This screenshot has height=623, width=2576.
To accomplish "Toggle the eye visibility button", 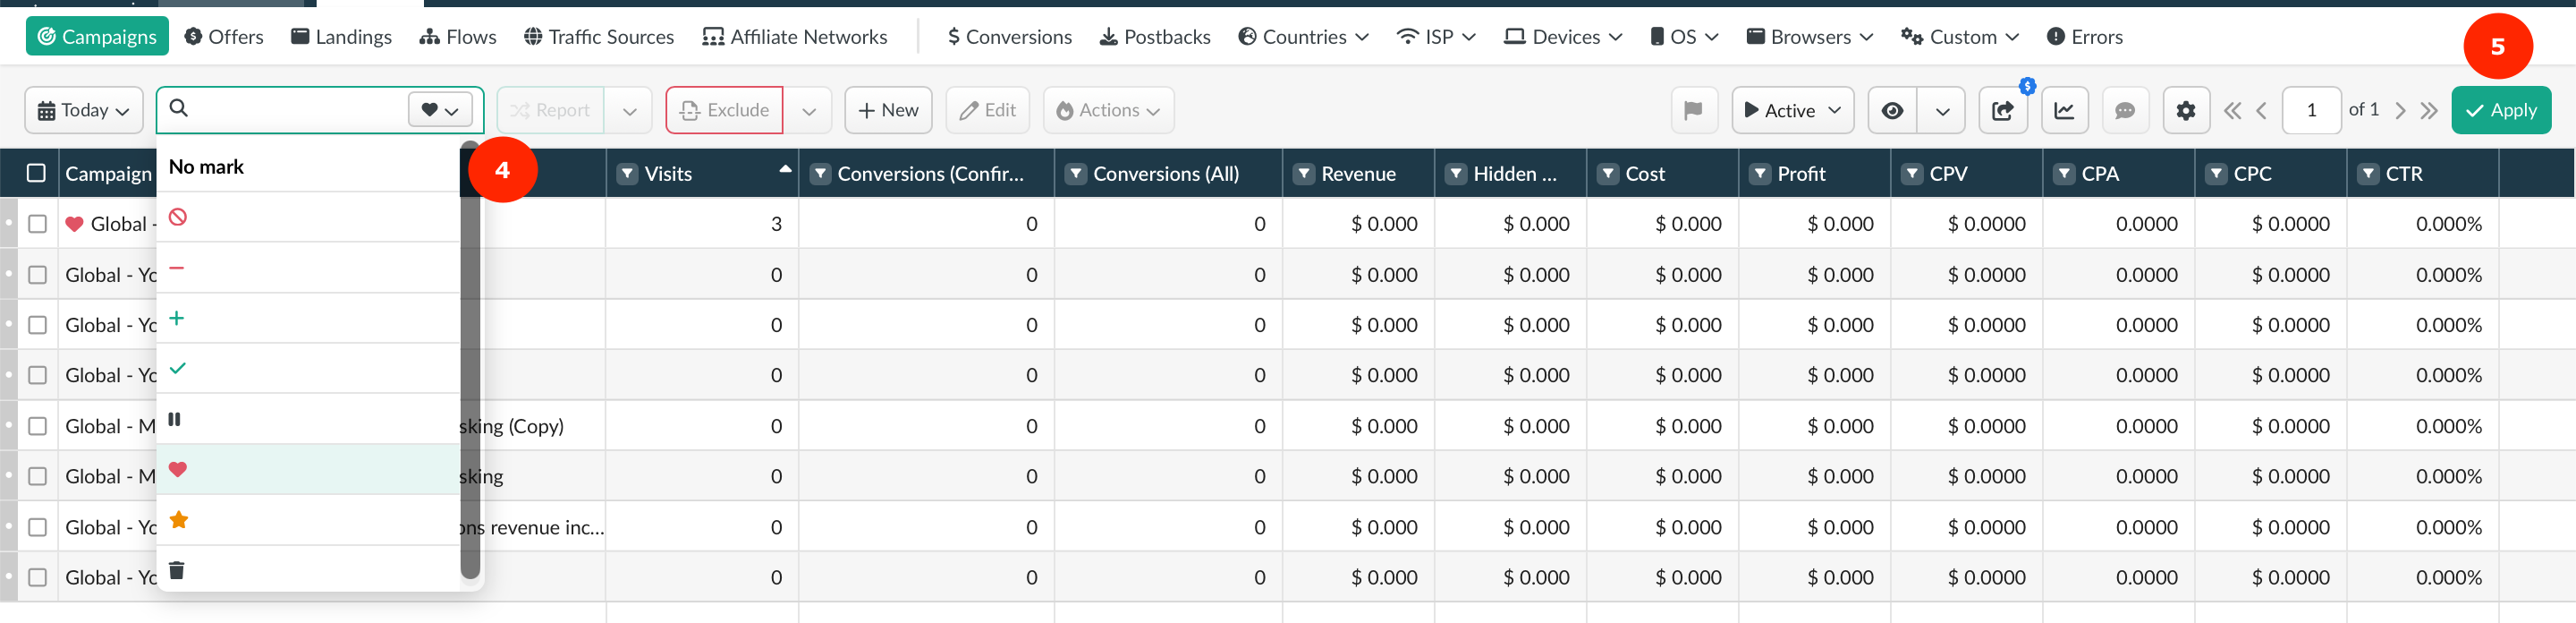I will tap(1892, 110).
